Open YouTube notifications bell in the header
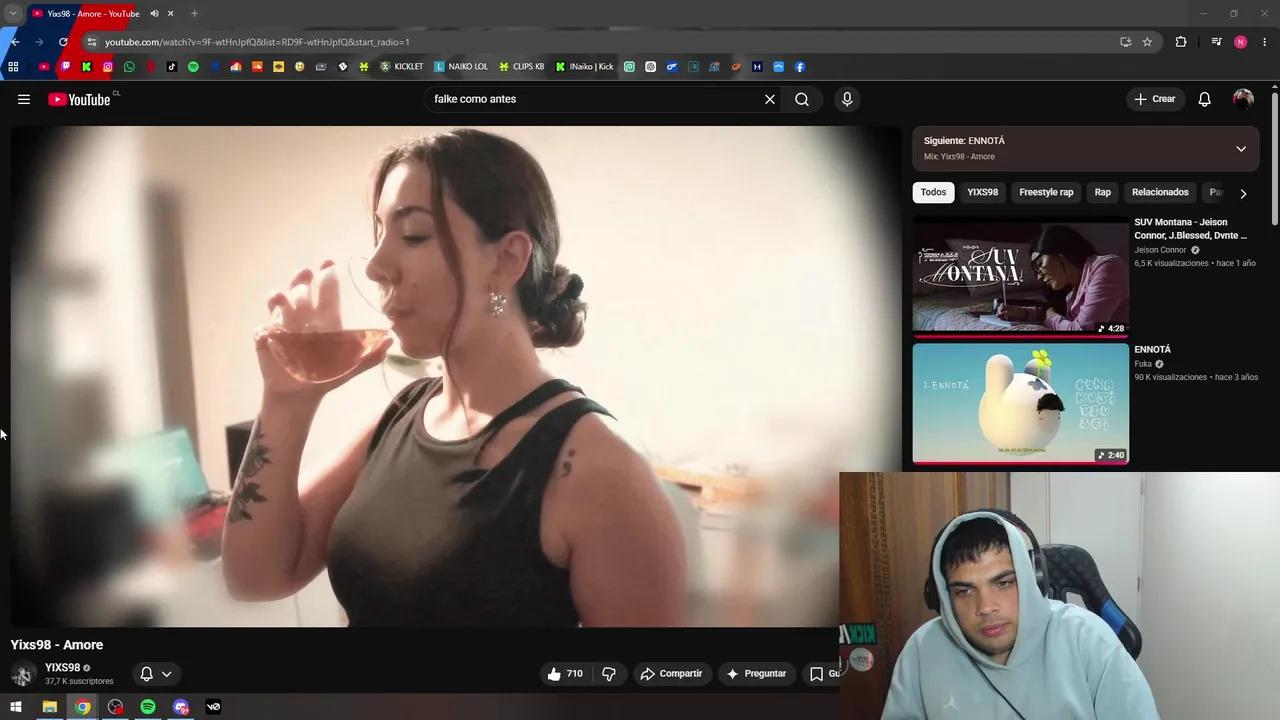 1205,99
